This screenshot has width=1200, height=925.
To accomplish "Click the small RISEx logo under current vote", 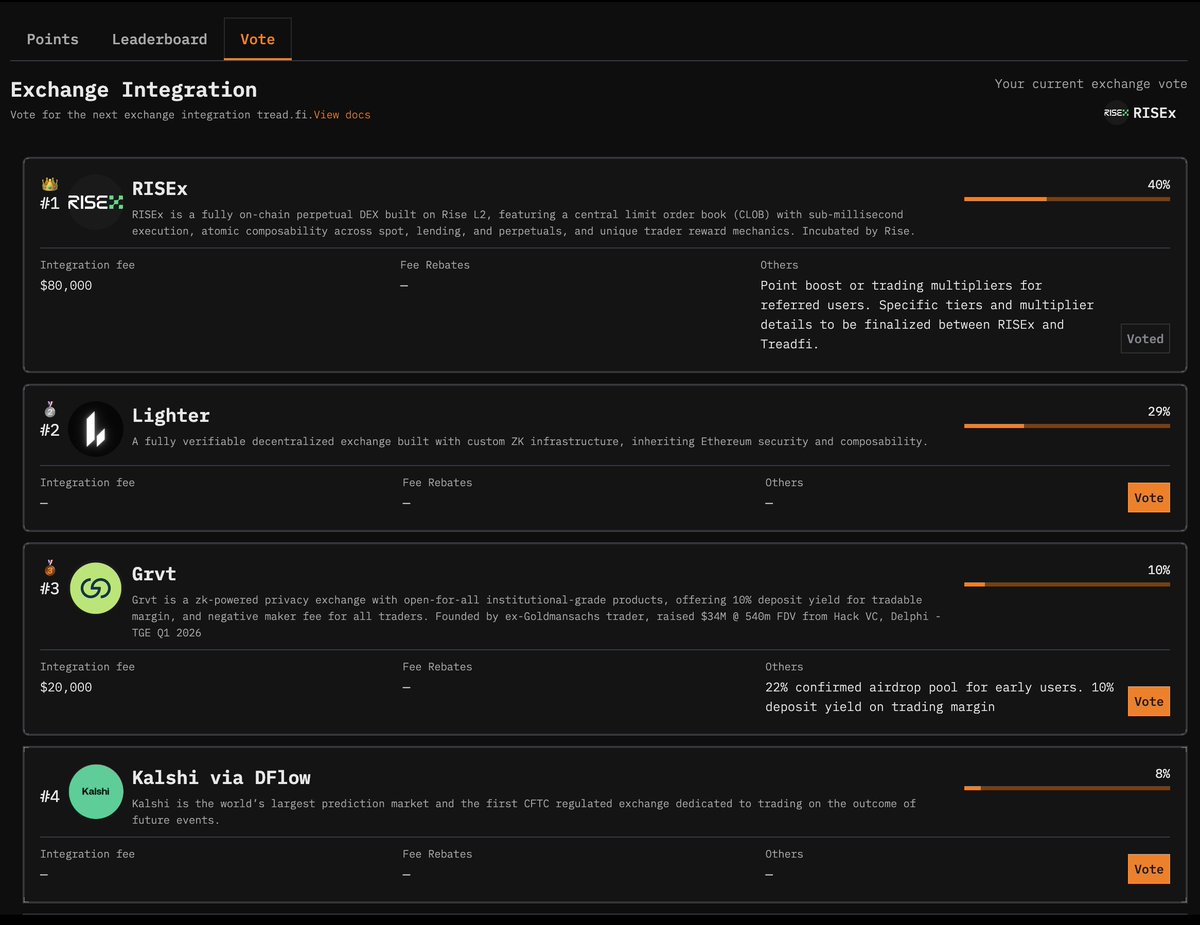I will (x=1116, y=113).
